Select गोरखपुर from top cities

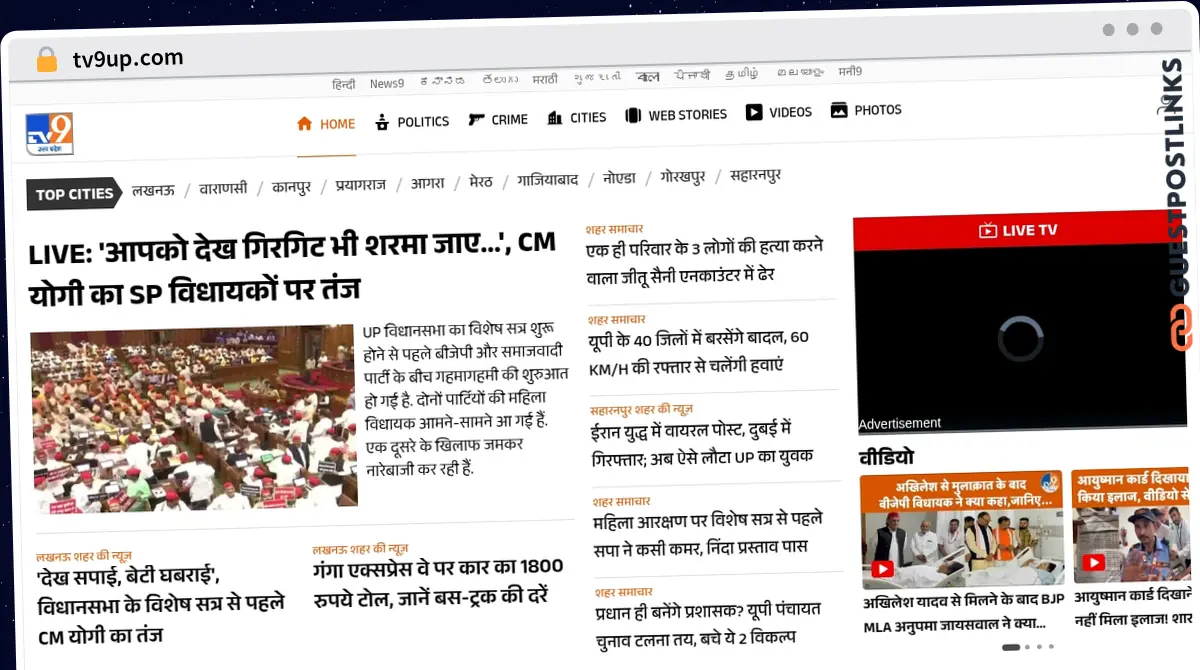tap(682, 177)
